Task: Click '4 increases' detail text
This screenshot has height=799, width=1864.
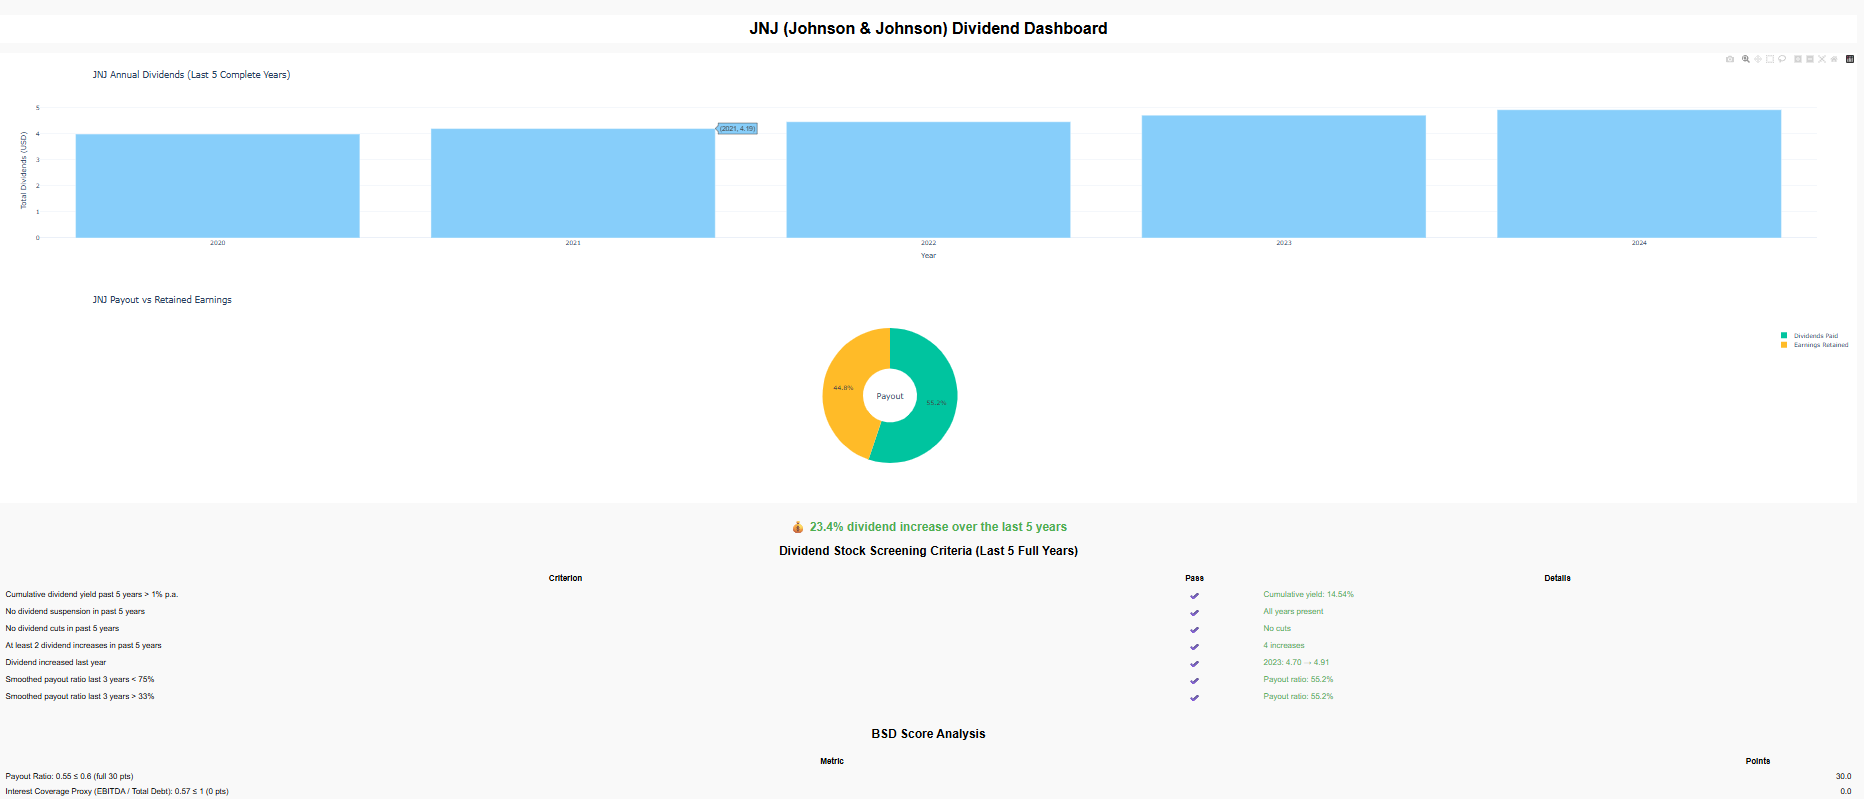Action: pyautogui.click(x=1284, y=646)
